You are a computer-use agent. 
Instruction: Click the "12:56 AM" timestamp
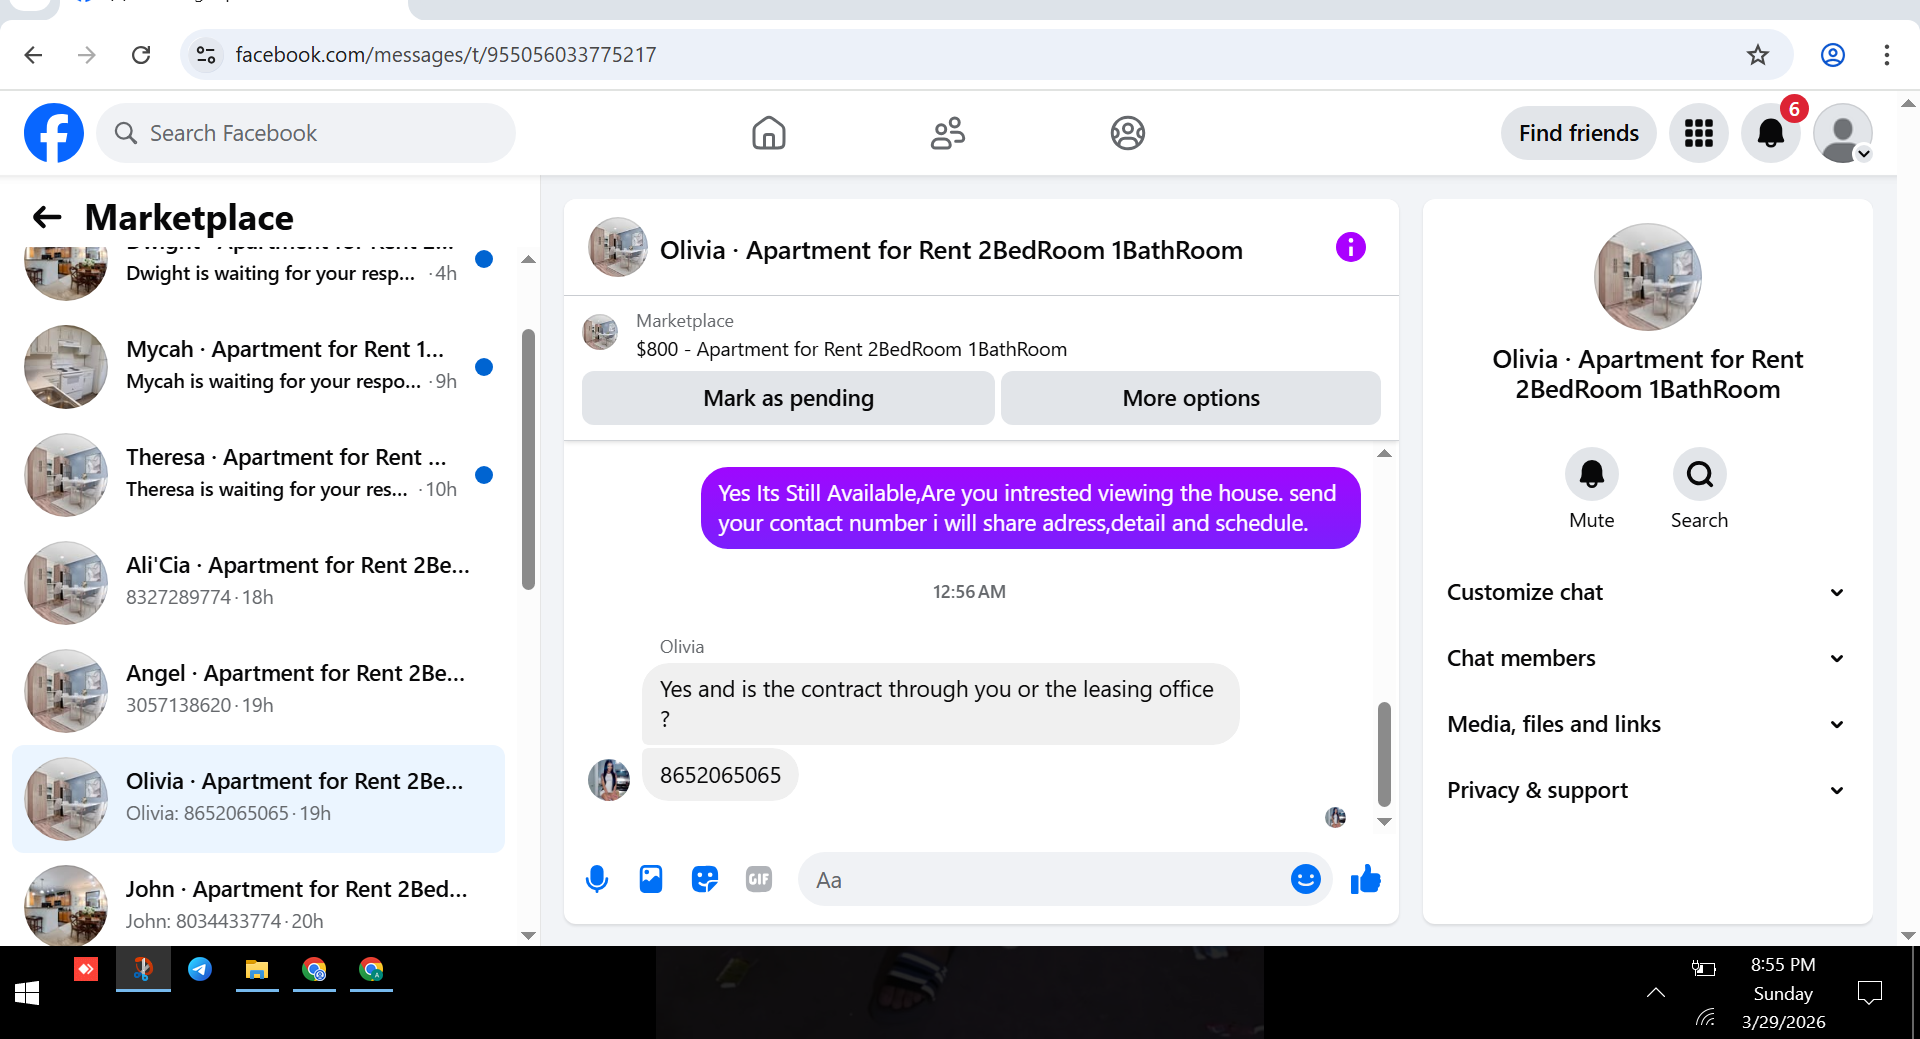point(969,592)
